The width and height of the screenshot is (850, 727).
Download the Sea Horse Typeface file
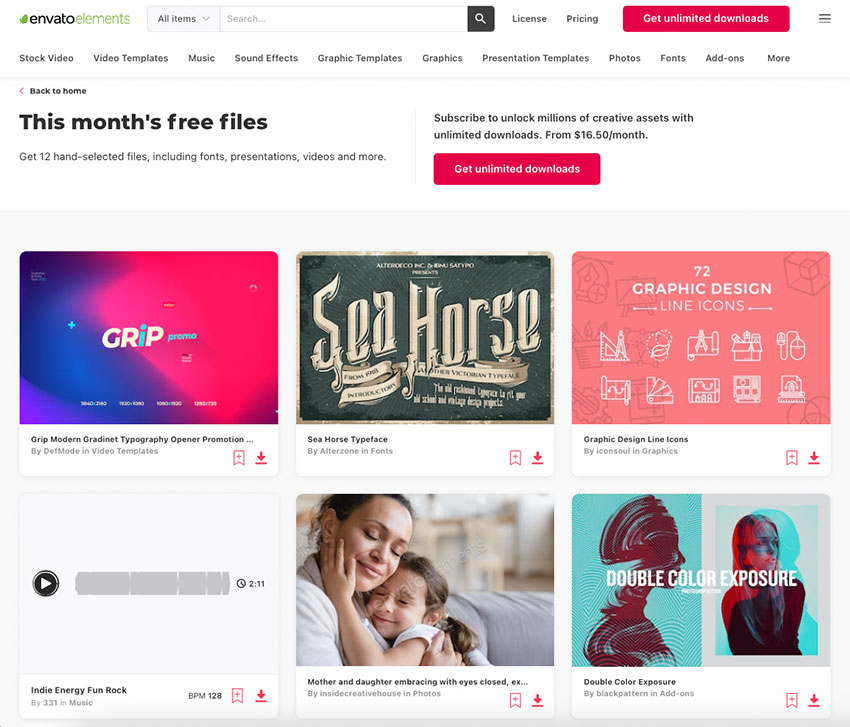coord(537,458)
